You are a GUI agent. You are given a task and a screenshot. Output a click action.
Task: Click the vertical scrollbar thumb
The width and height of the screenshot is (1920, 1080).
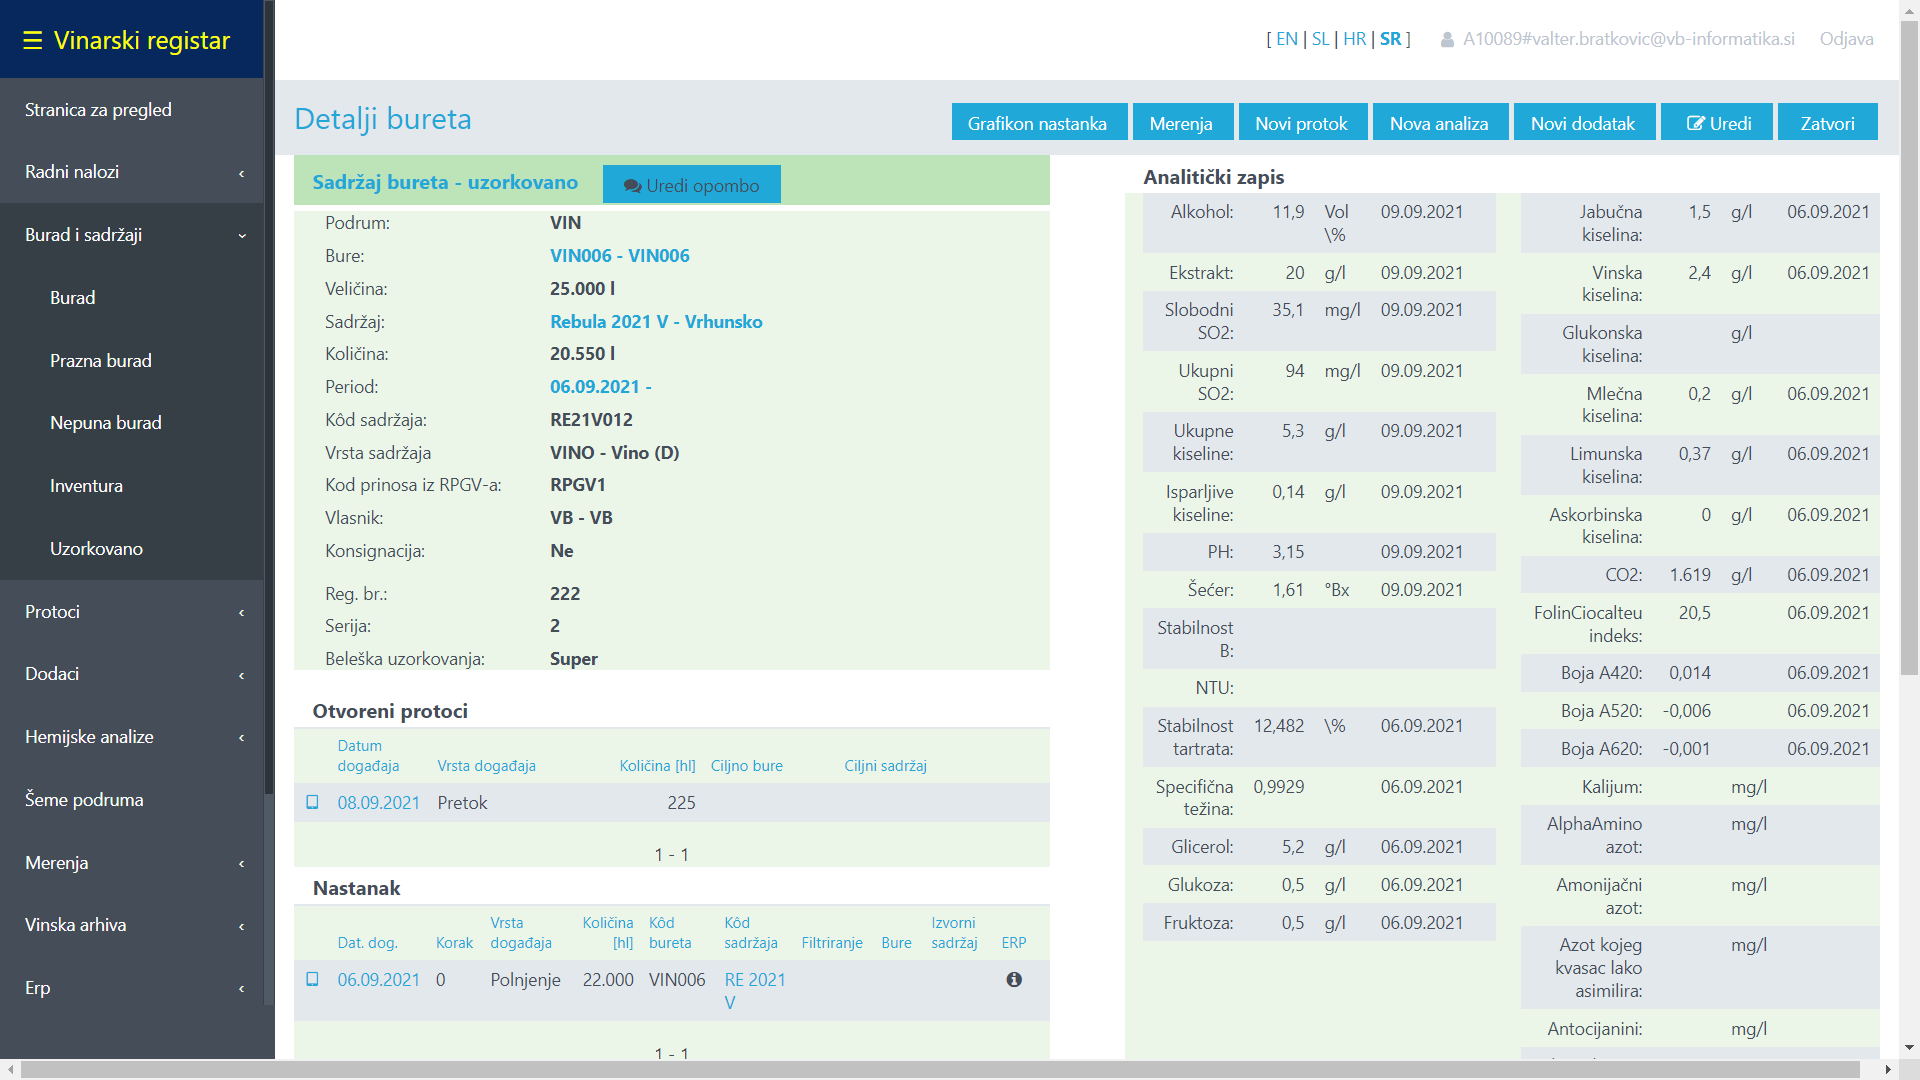point(1909,349)
